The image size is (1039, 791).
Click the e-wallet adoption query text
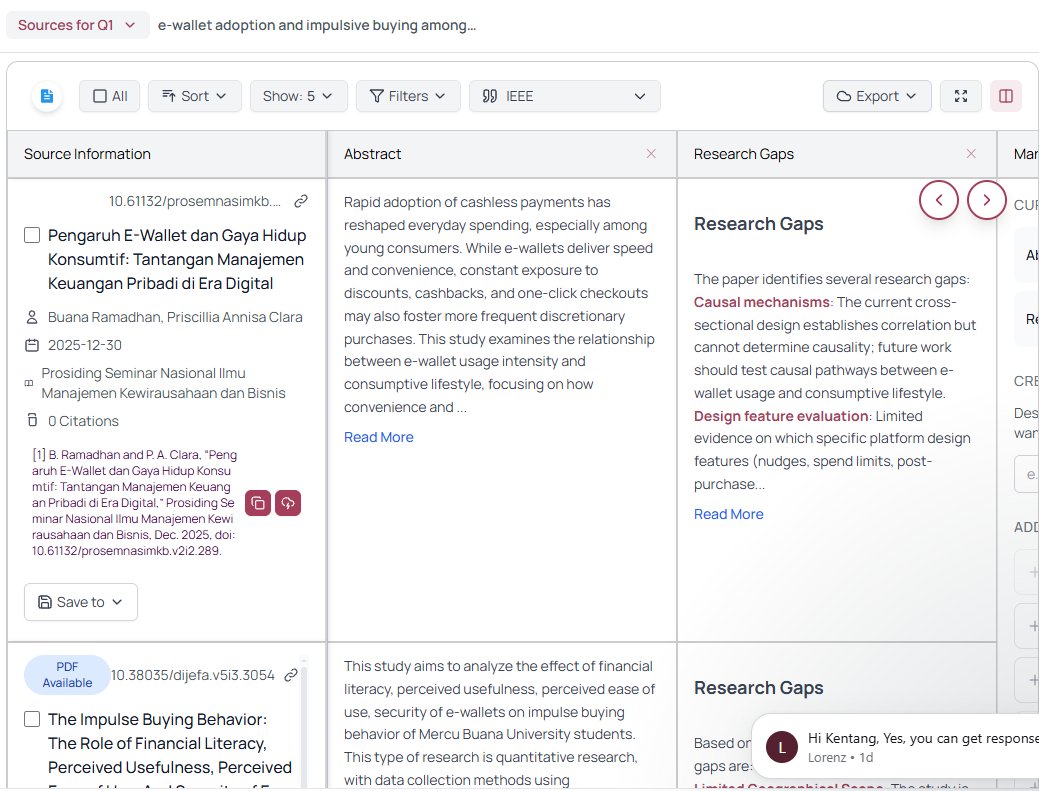[317, 25]
